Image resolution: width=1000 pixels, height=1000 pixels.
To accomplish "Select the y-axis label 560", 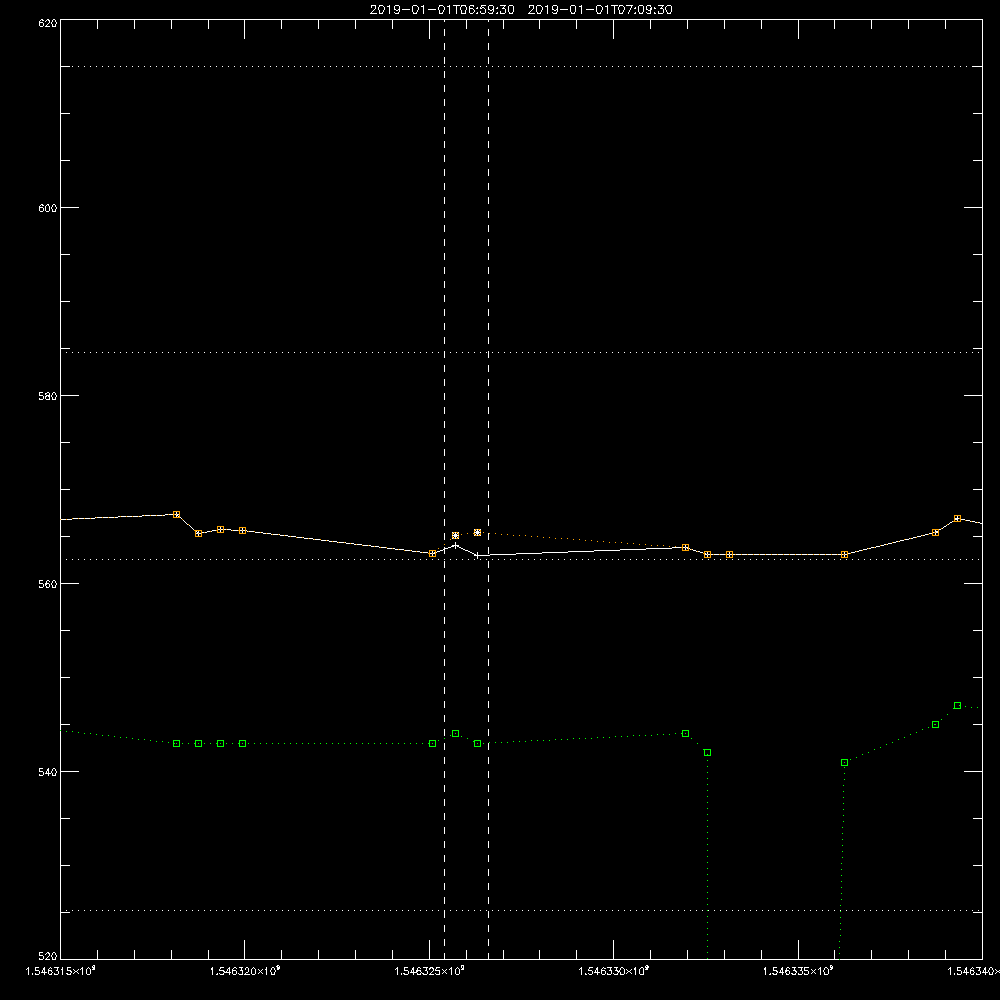I will coord(48,584).
